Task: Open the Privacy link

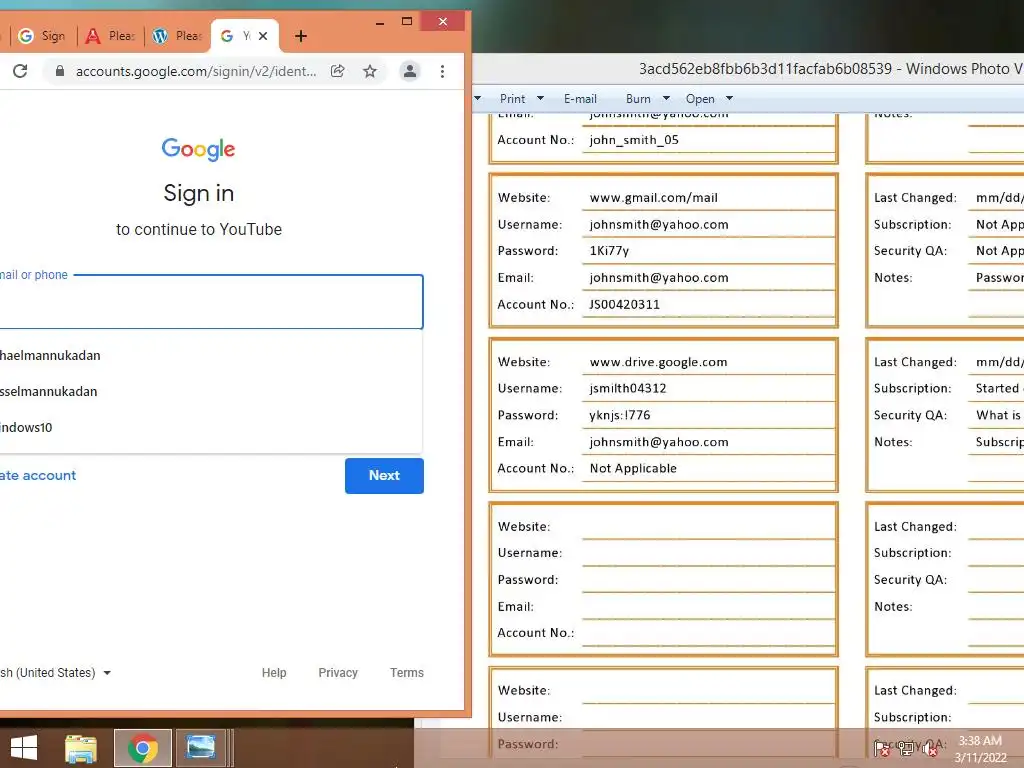Action: pos(338,673)
